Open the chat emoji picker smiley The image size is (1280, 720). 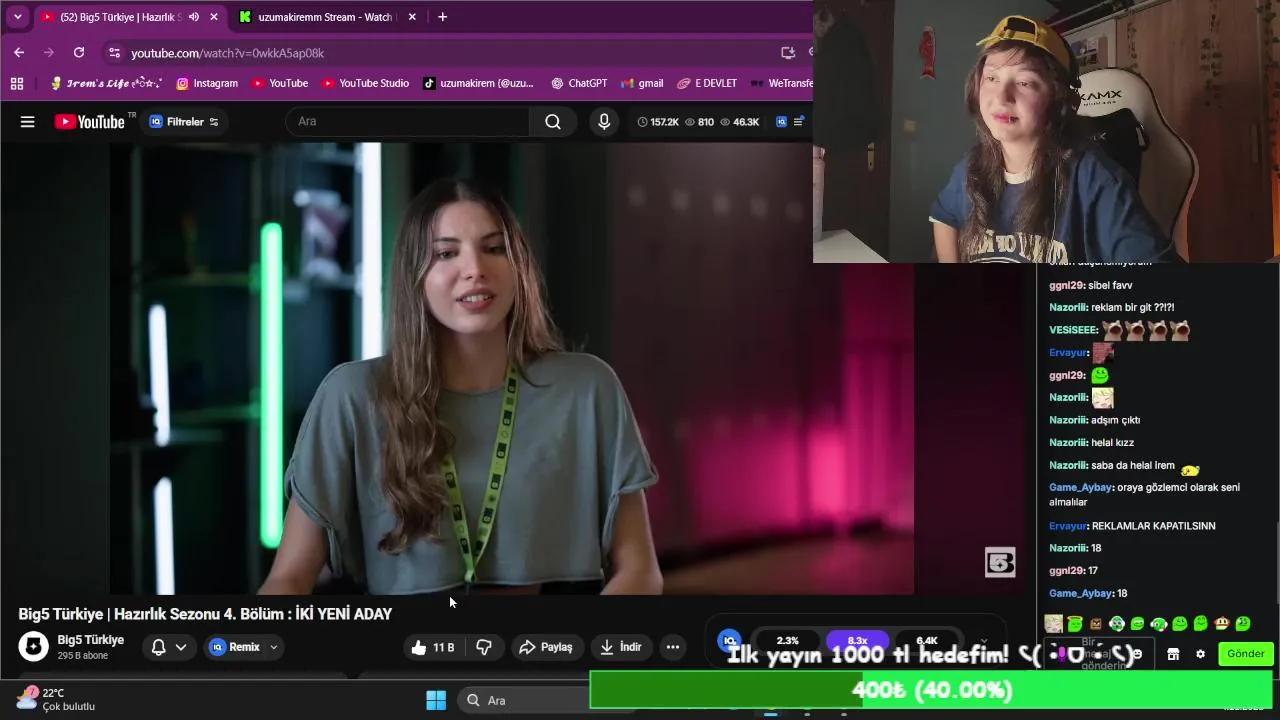point(1137,654)
